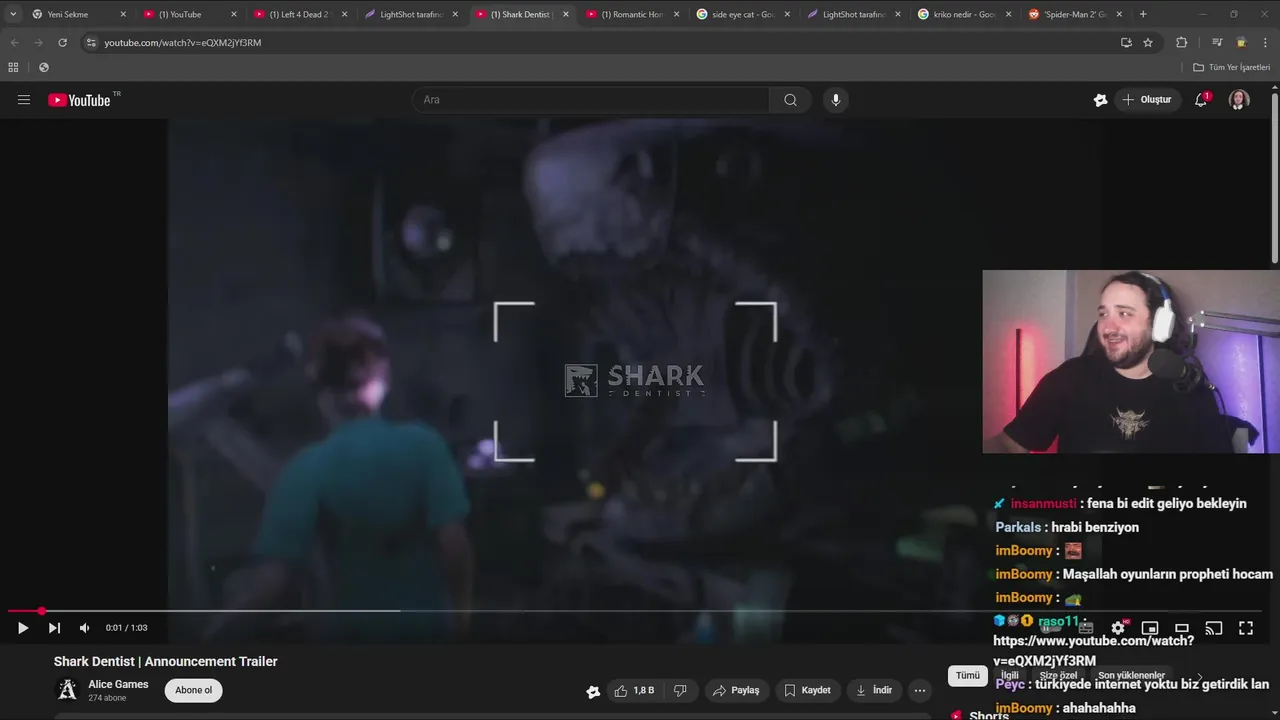Dislike the Shark Dentist video
The image size is (1280, 720).
(680, 690)
